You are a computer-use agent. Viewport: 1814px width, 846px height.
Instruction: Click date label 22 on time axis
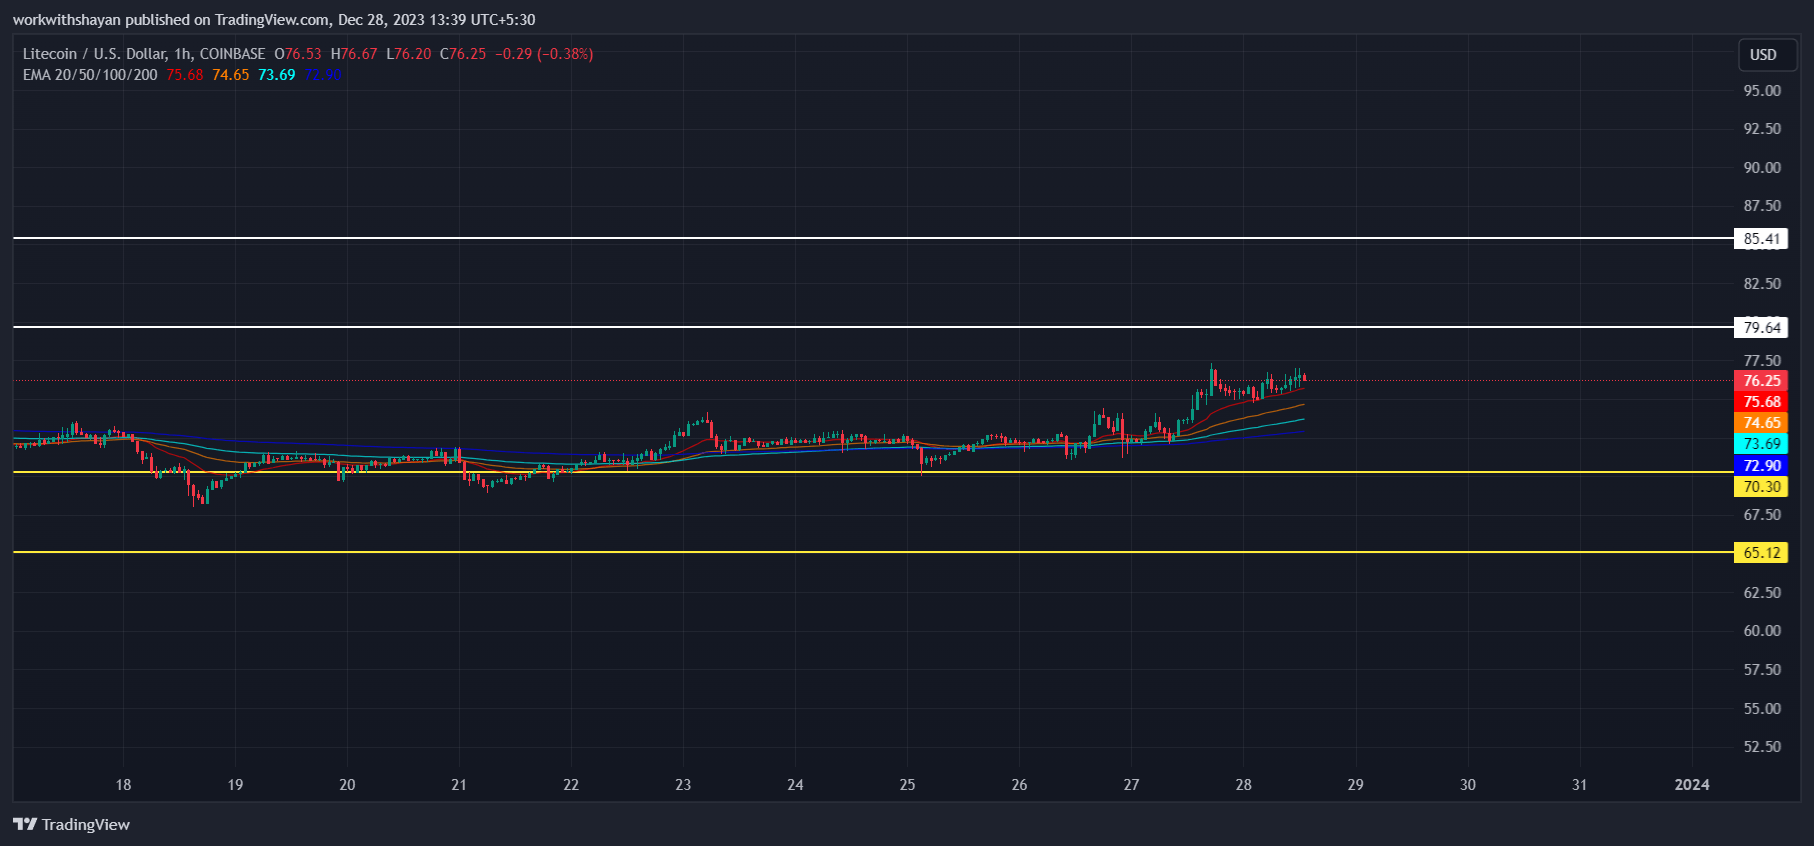pyautogui.click(x=571, y=785)
